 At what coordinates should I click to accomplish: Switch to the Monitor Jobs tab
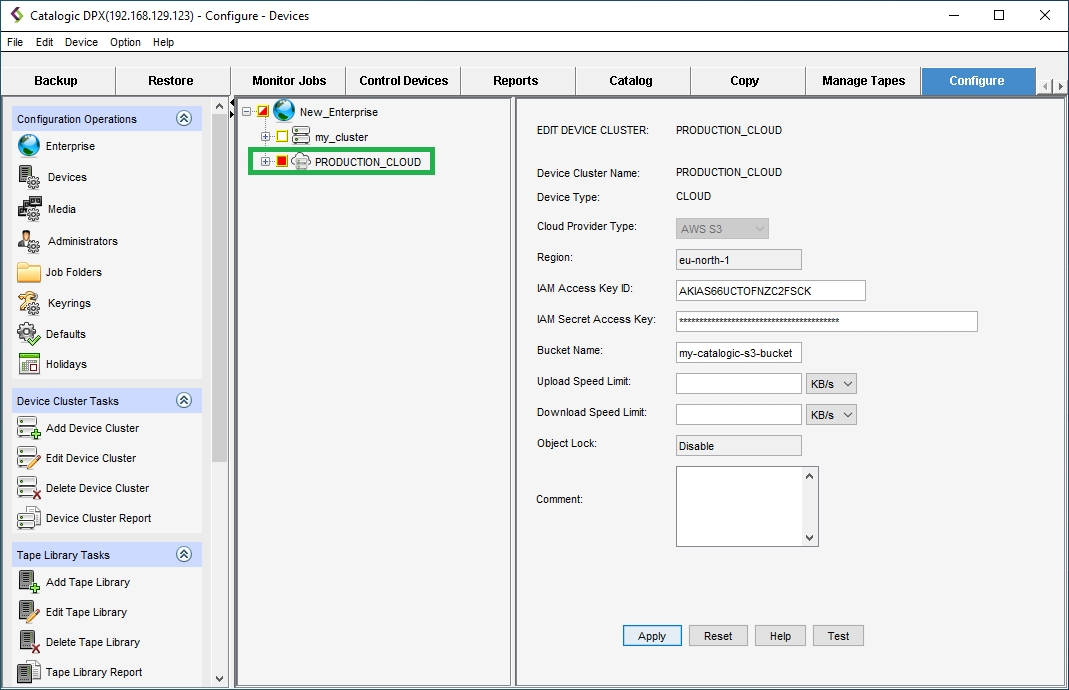(x=288, y=81)
